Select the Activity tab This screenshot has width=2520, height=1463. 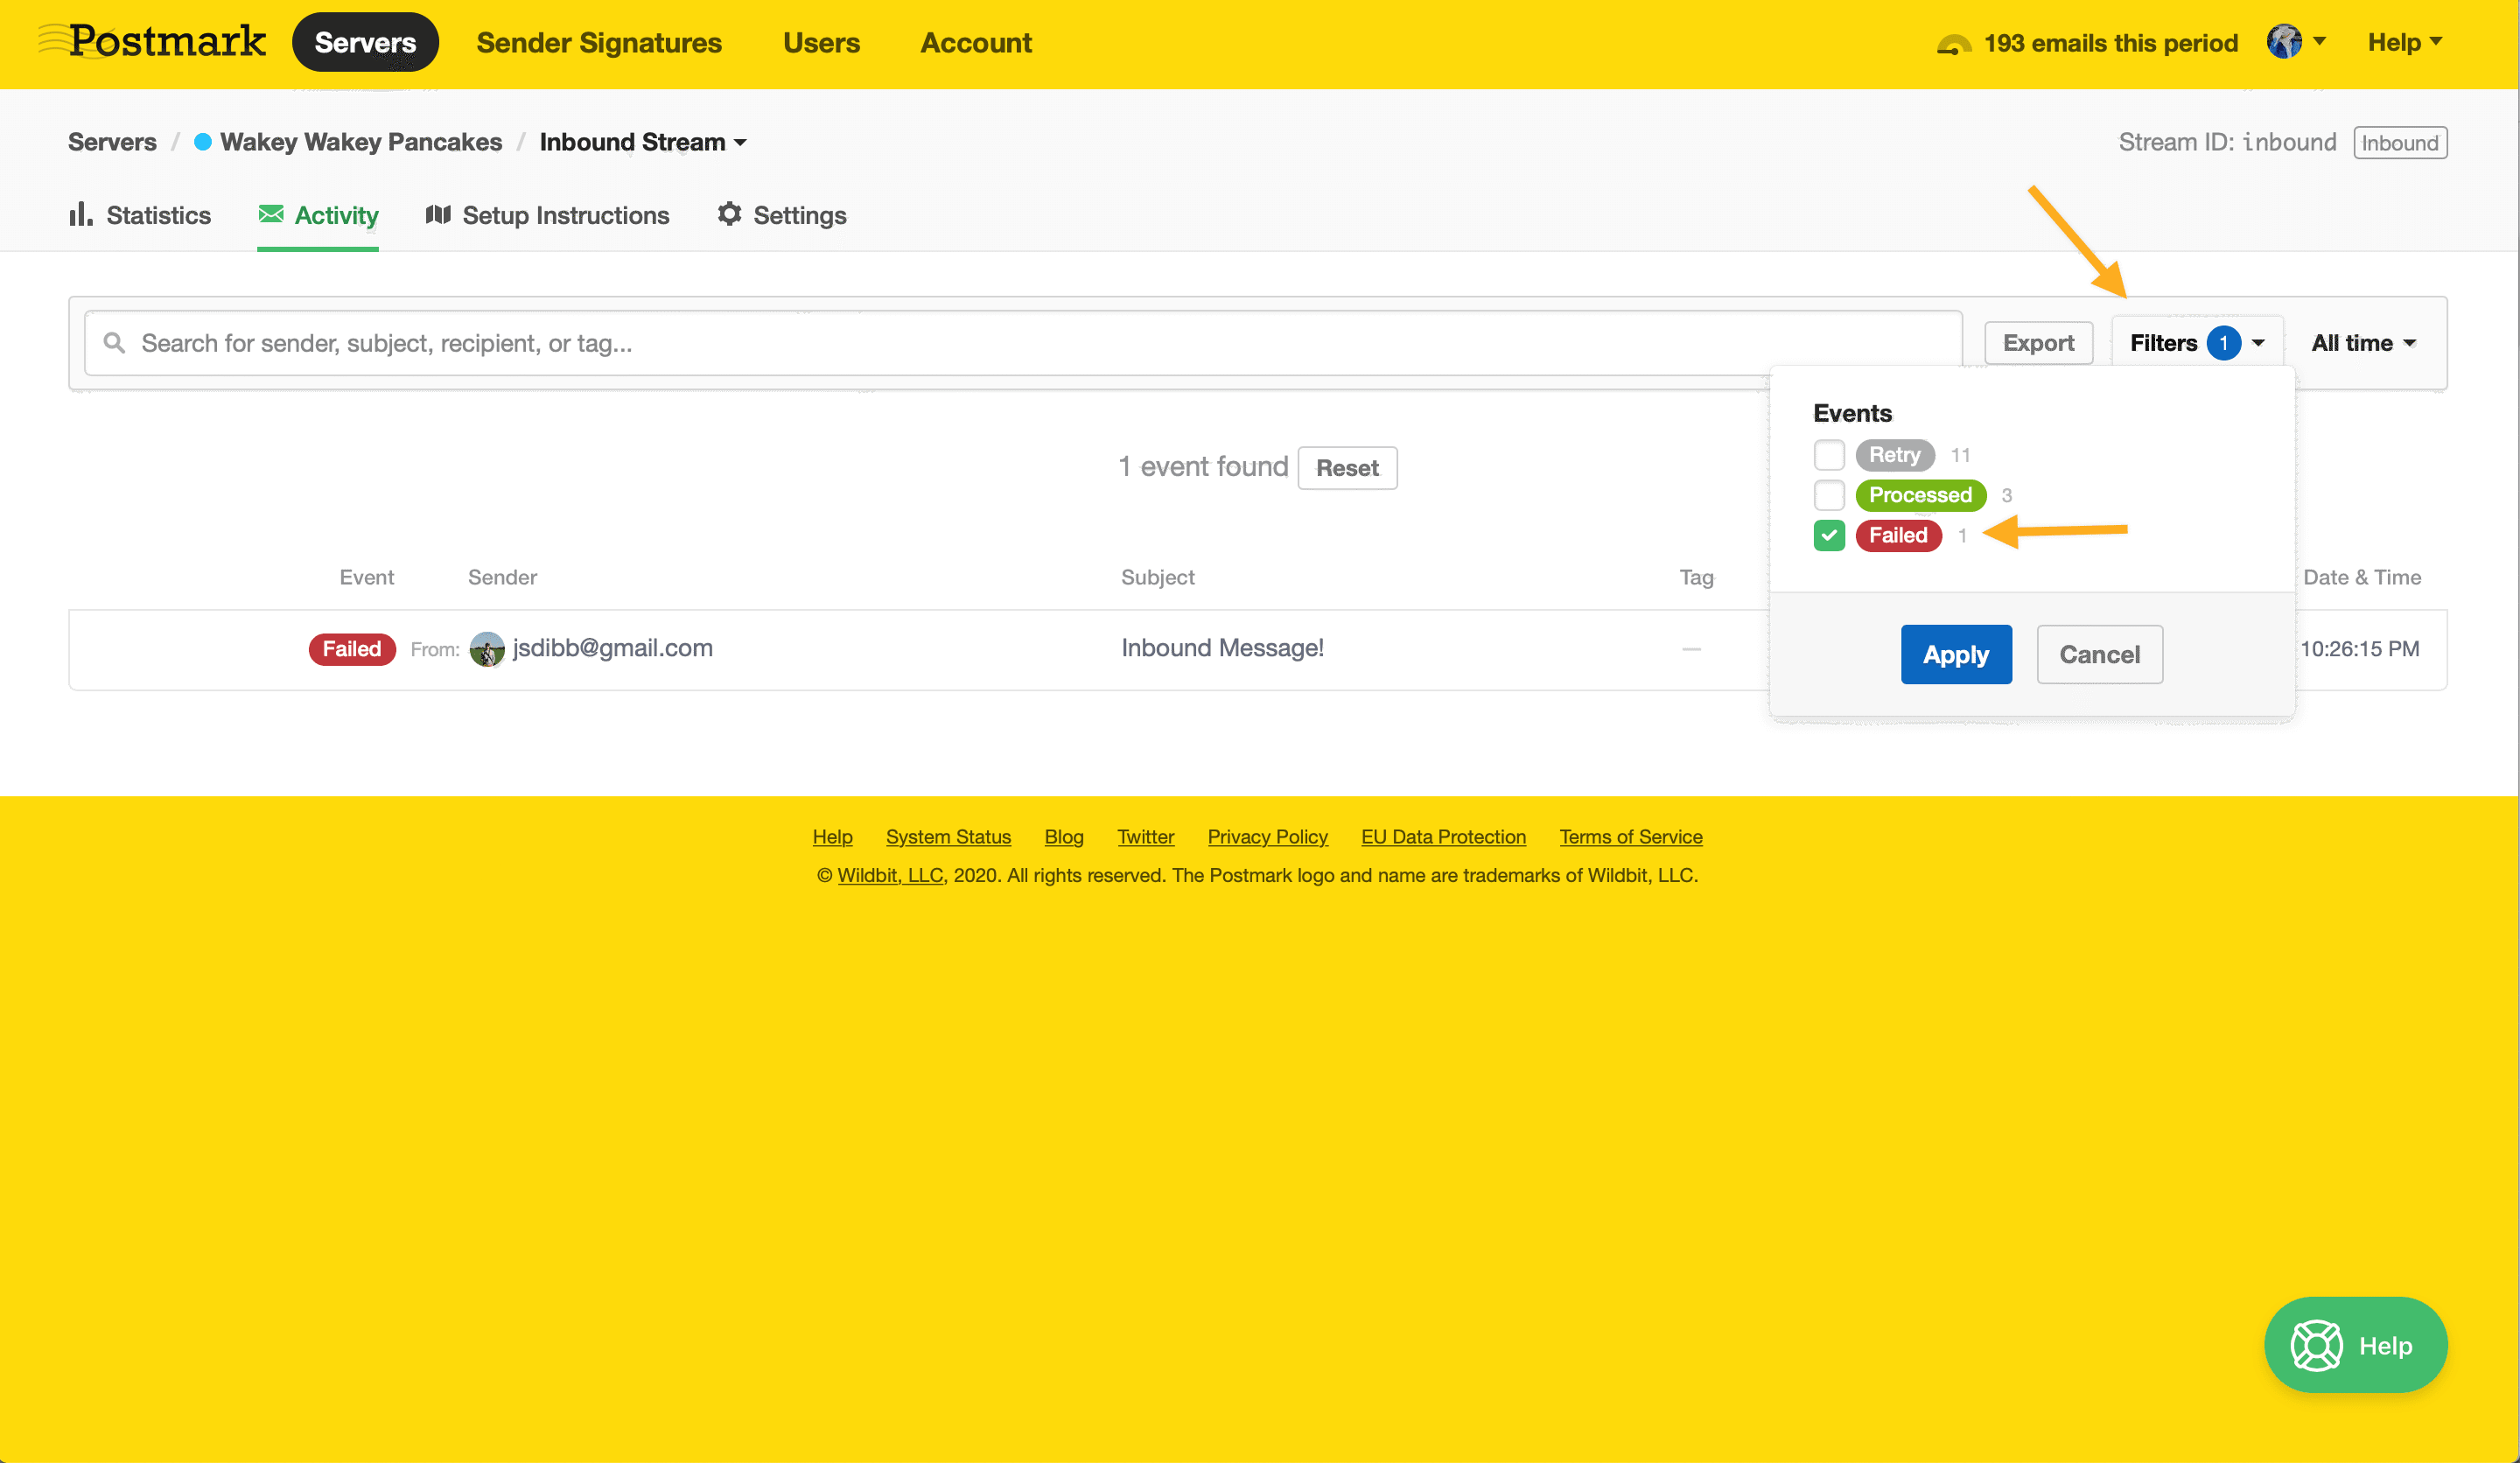click(x=318, y=215)
